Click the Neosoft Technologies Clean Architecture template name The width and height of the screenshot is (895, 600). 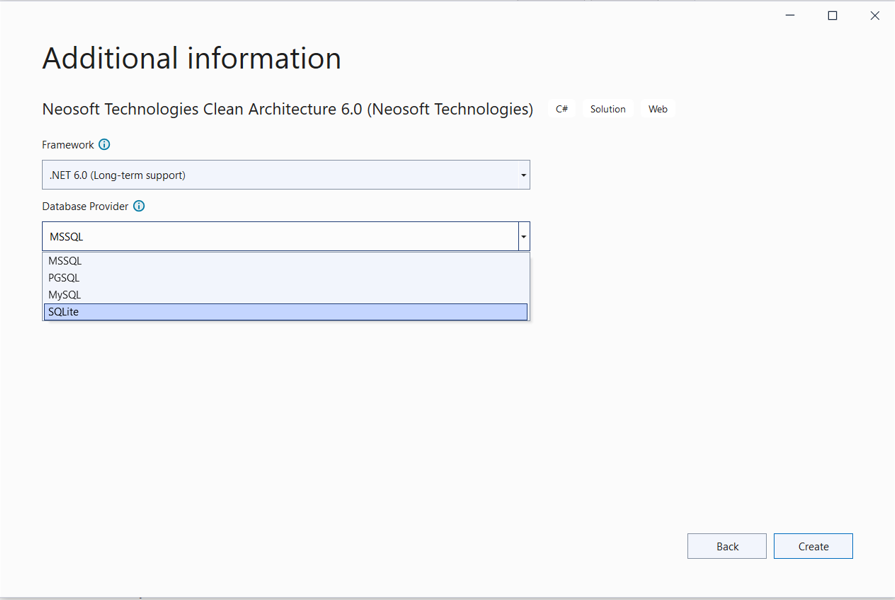click(x=288, y=109)
